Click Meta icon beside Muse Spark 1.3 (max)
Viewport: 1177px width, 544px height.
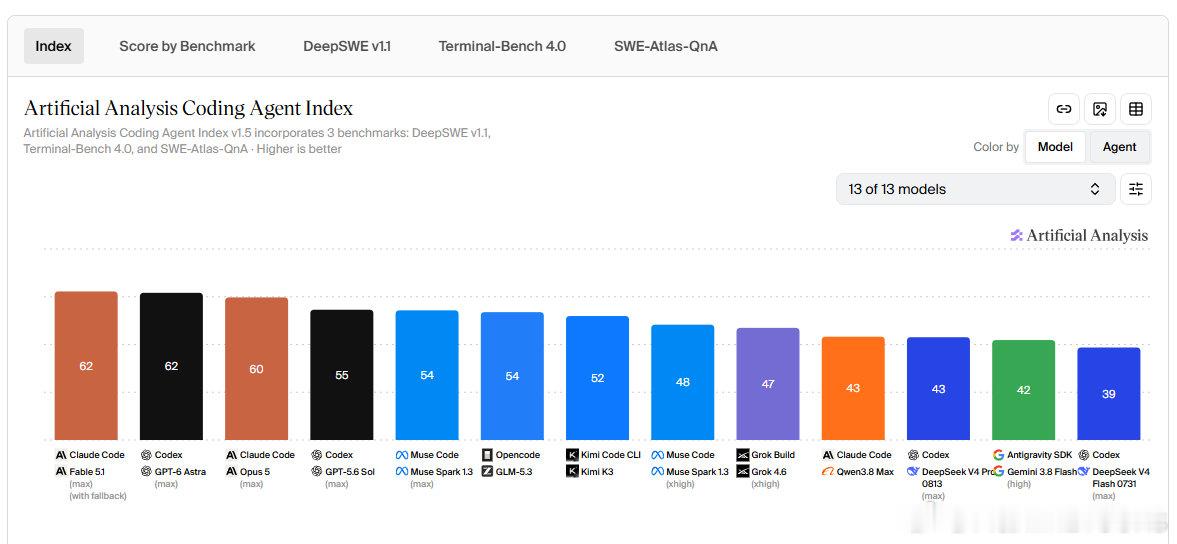402,472
